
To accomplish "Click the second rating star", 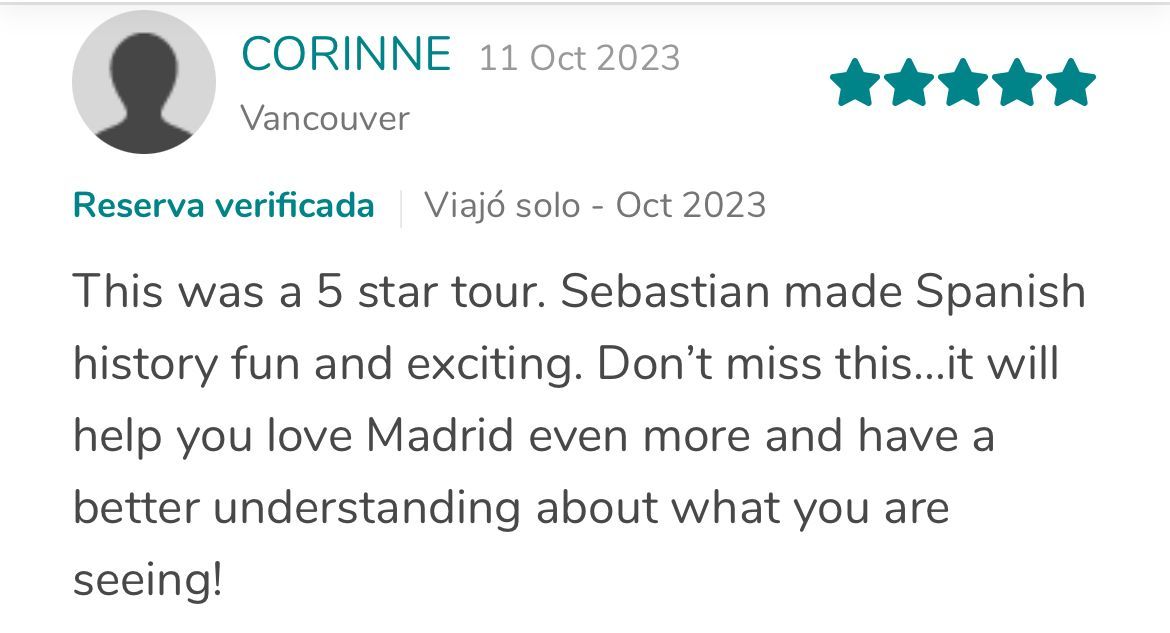I will click(x=909, y=82).
